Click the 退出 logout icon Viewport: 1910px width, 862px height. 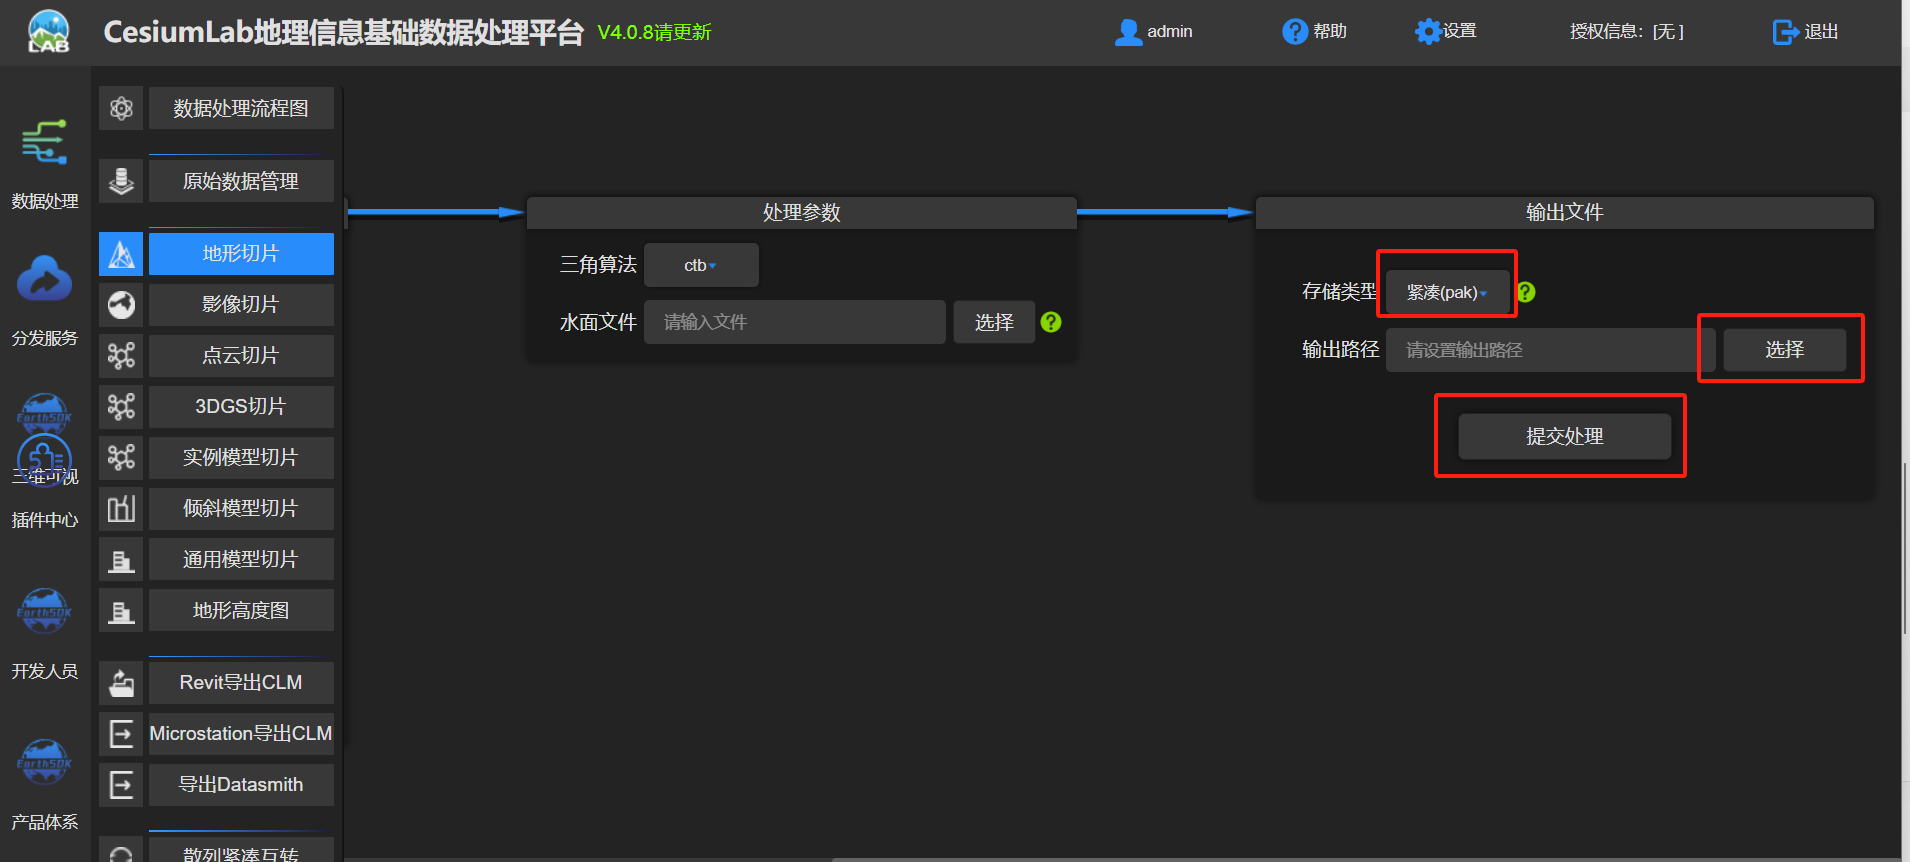coord(1785,32)
